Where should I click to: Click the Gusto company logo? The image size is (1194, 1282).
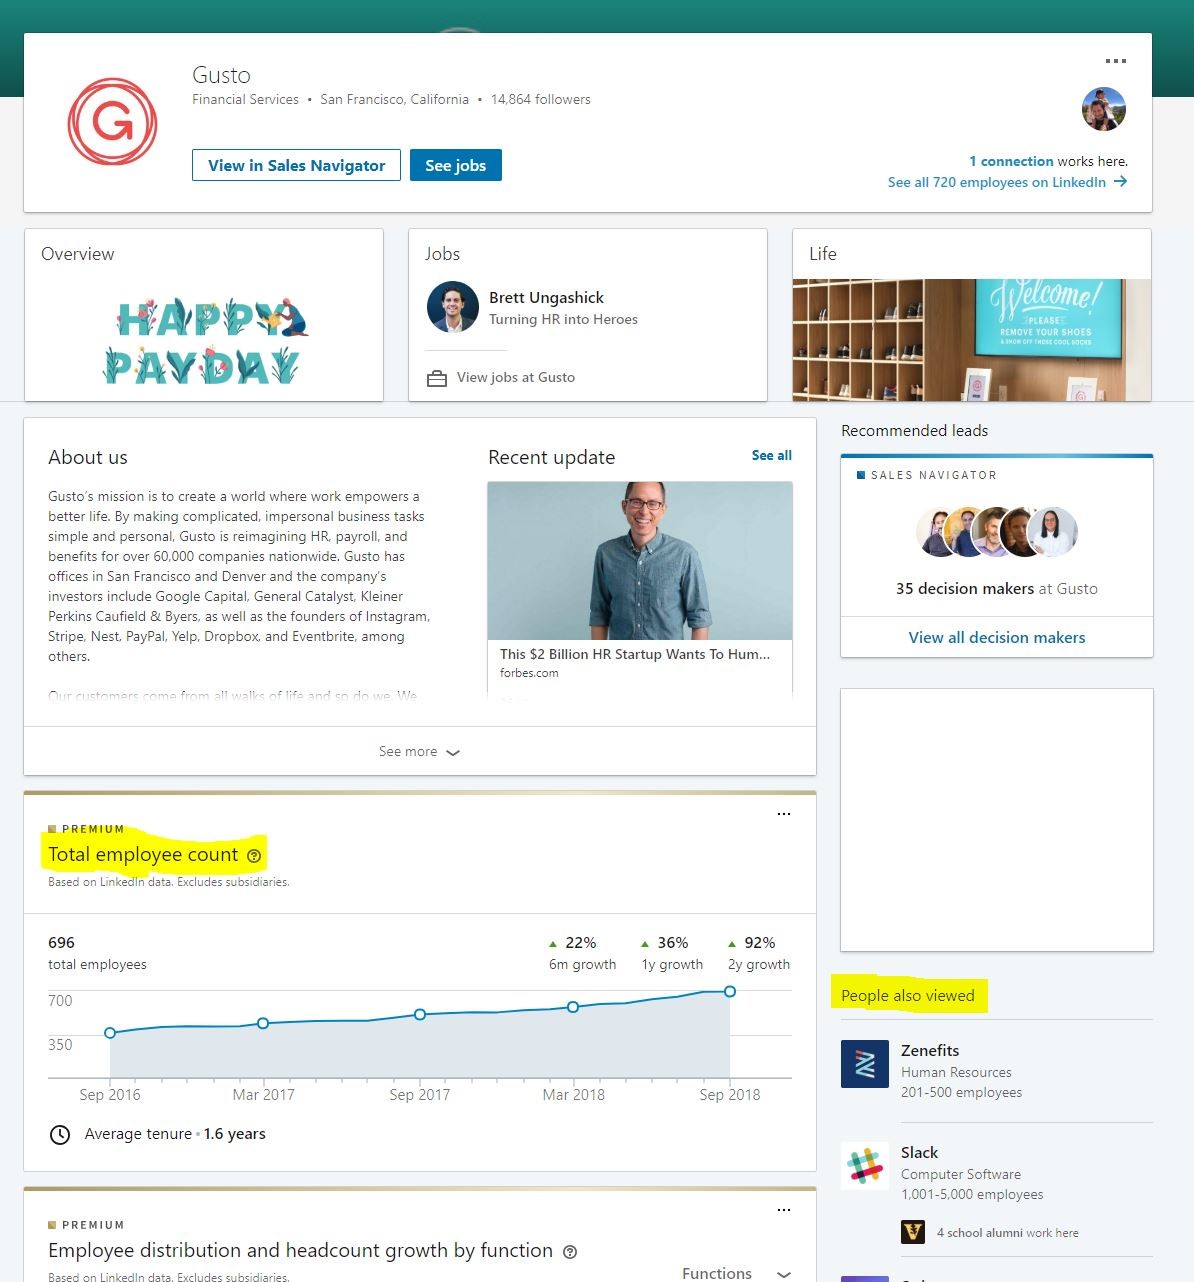pos(112,121)
